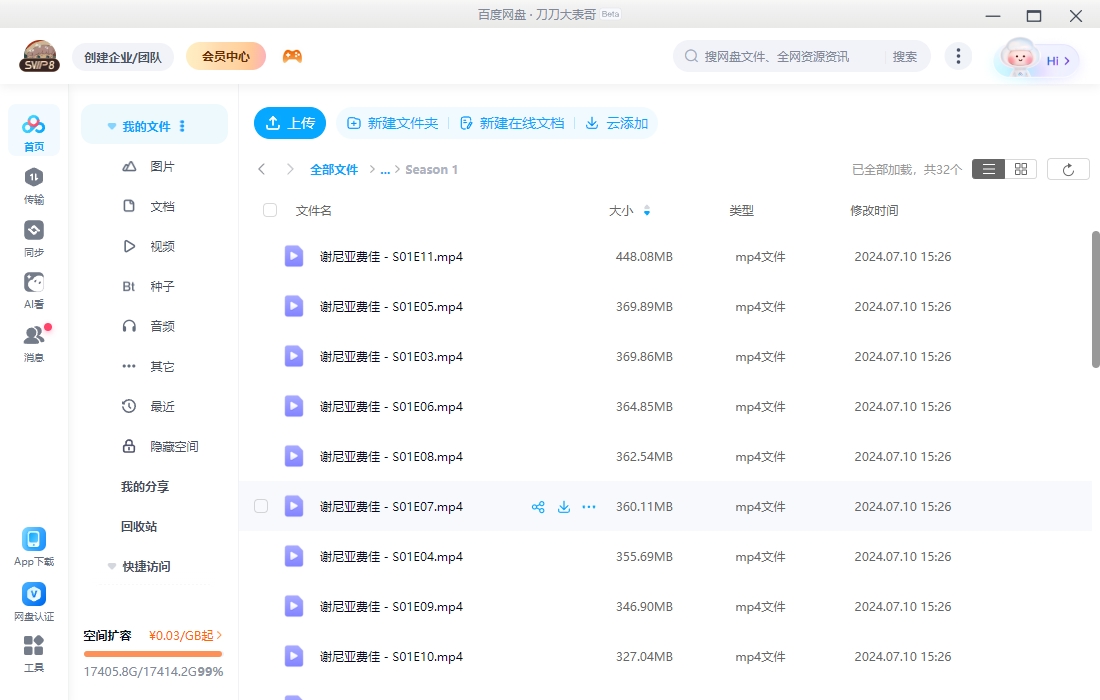Check the box for S01E07.mp4
Viewport: 1100px width, 700px height.
(x=261, y=507)
